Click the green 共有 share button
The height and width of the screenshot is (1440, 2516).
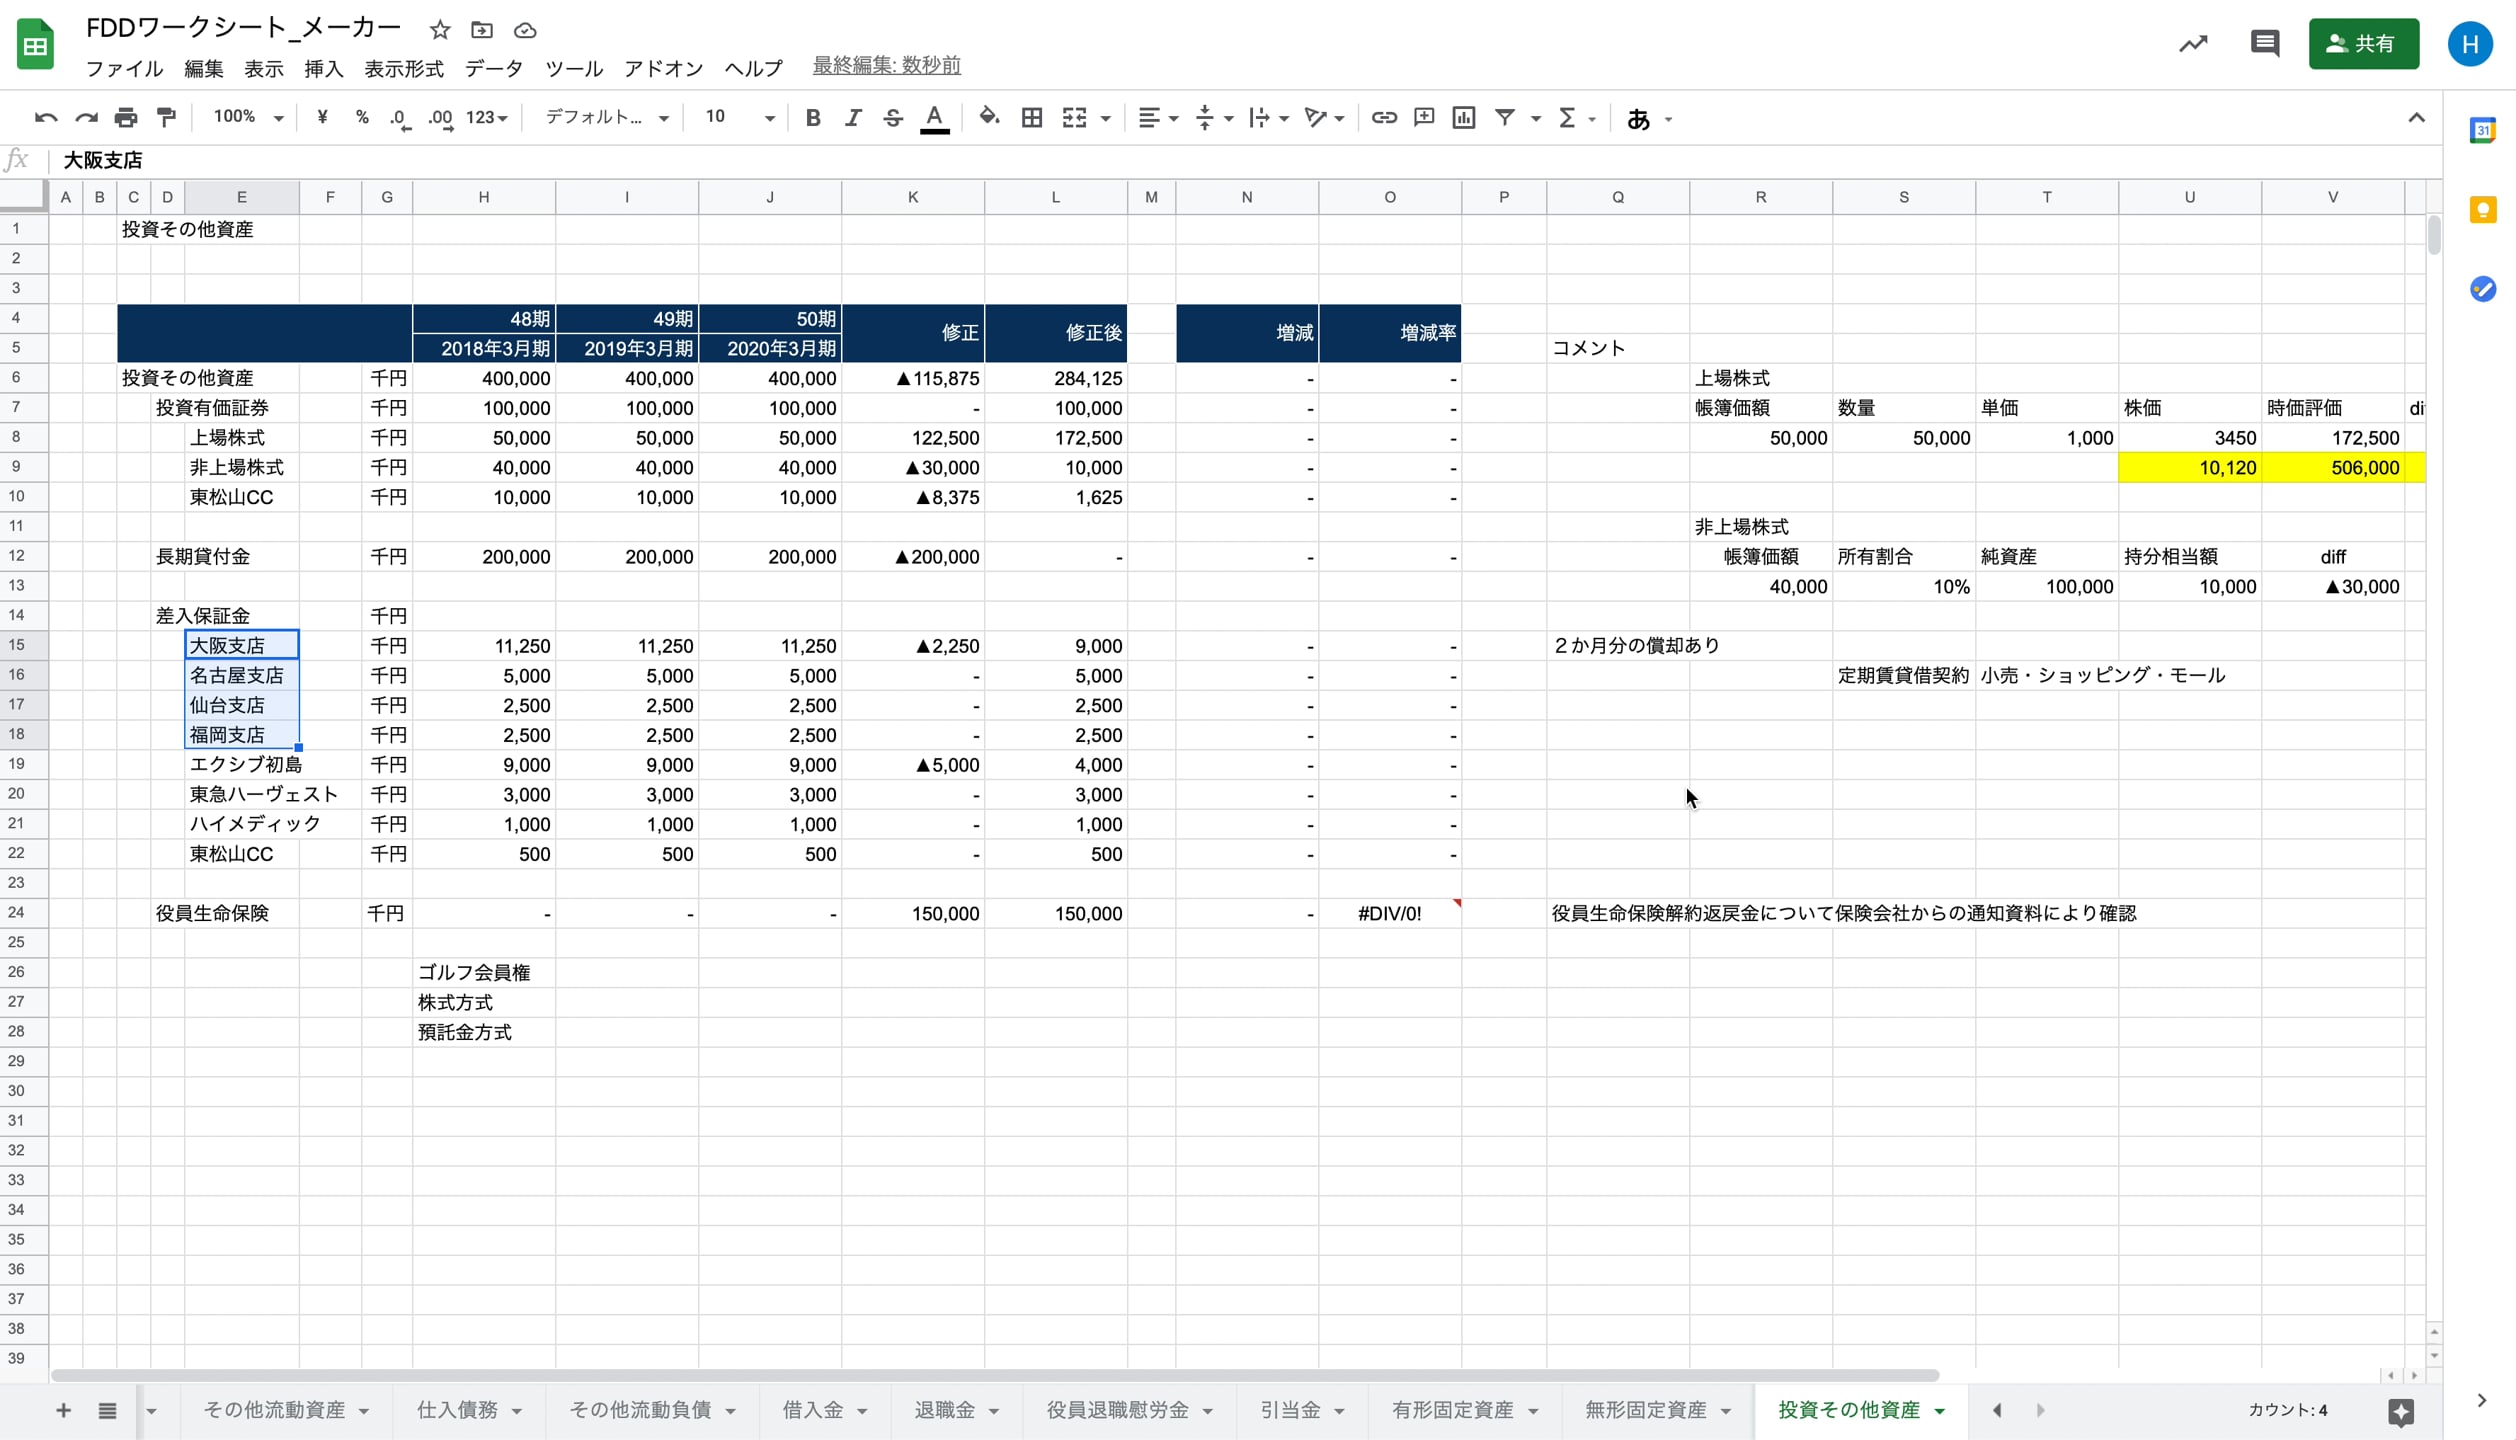(2362, 44)
